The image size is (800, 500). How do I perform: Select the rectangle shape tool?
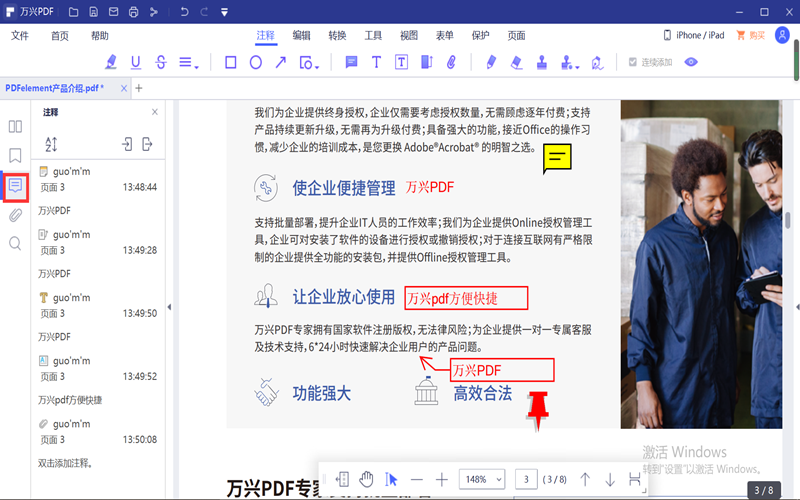coord(231,62)
